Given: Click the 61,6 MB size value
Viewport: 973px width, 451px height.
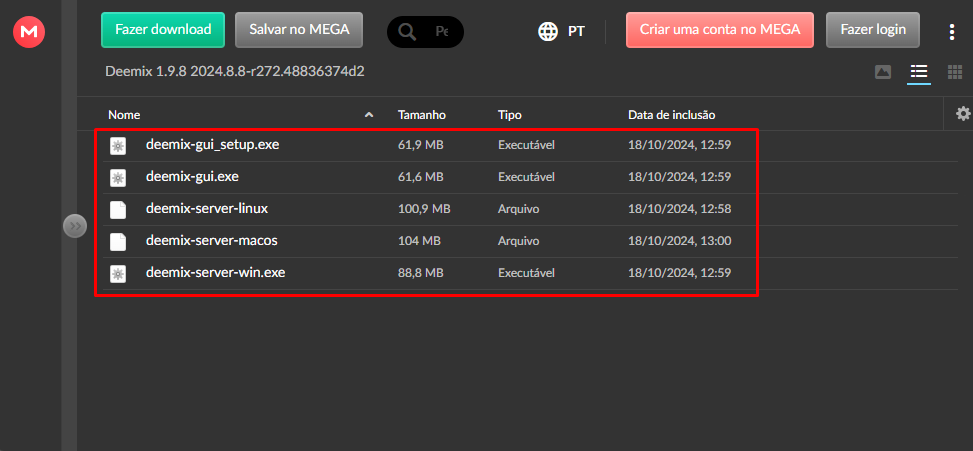Looking at the screenshot, I should point(421,177).
